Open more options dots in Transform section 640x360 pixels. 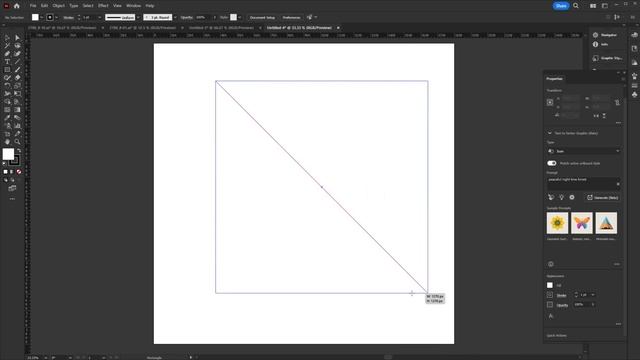(x=618, y=122)
